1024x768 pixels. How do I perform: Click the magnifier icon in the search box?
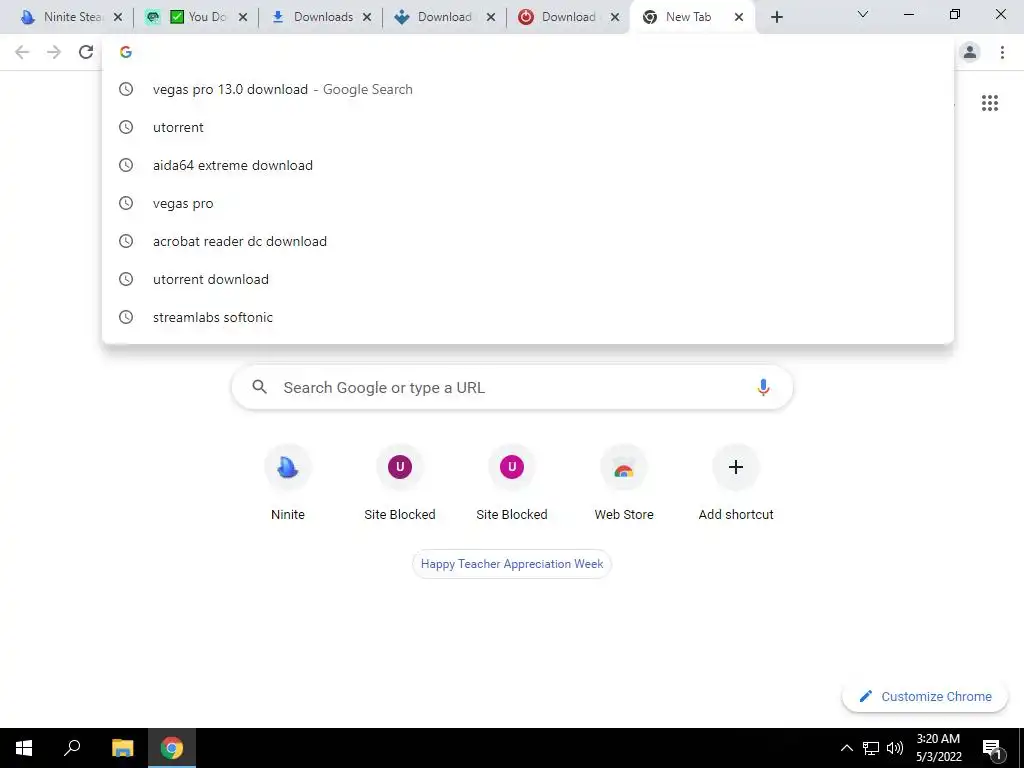click(259, 387)
